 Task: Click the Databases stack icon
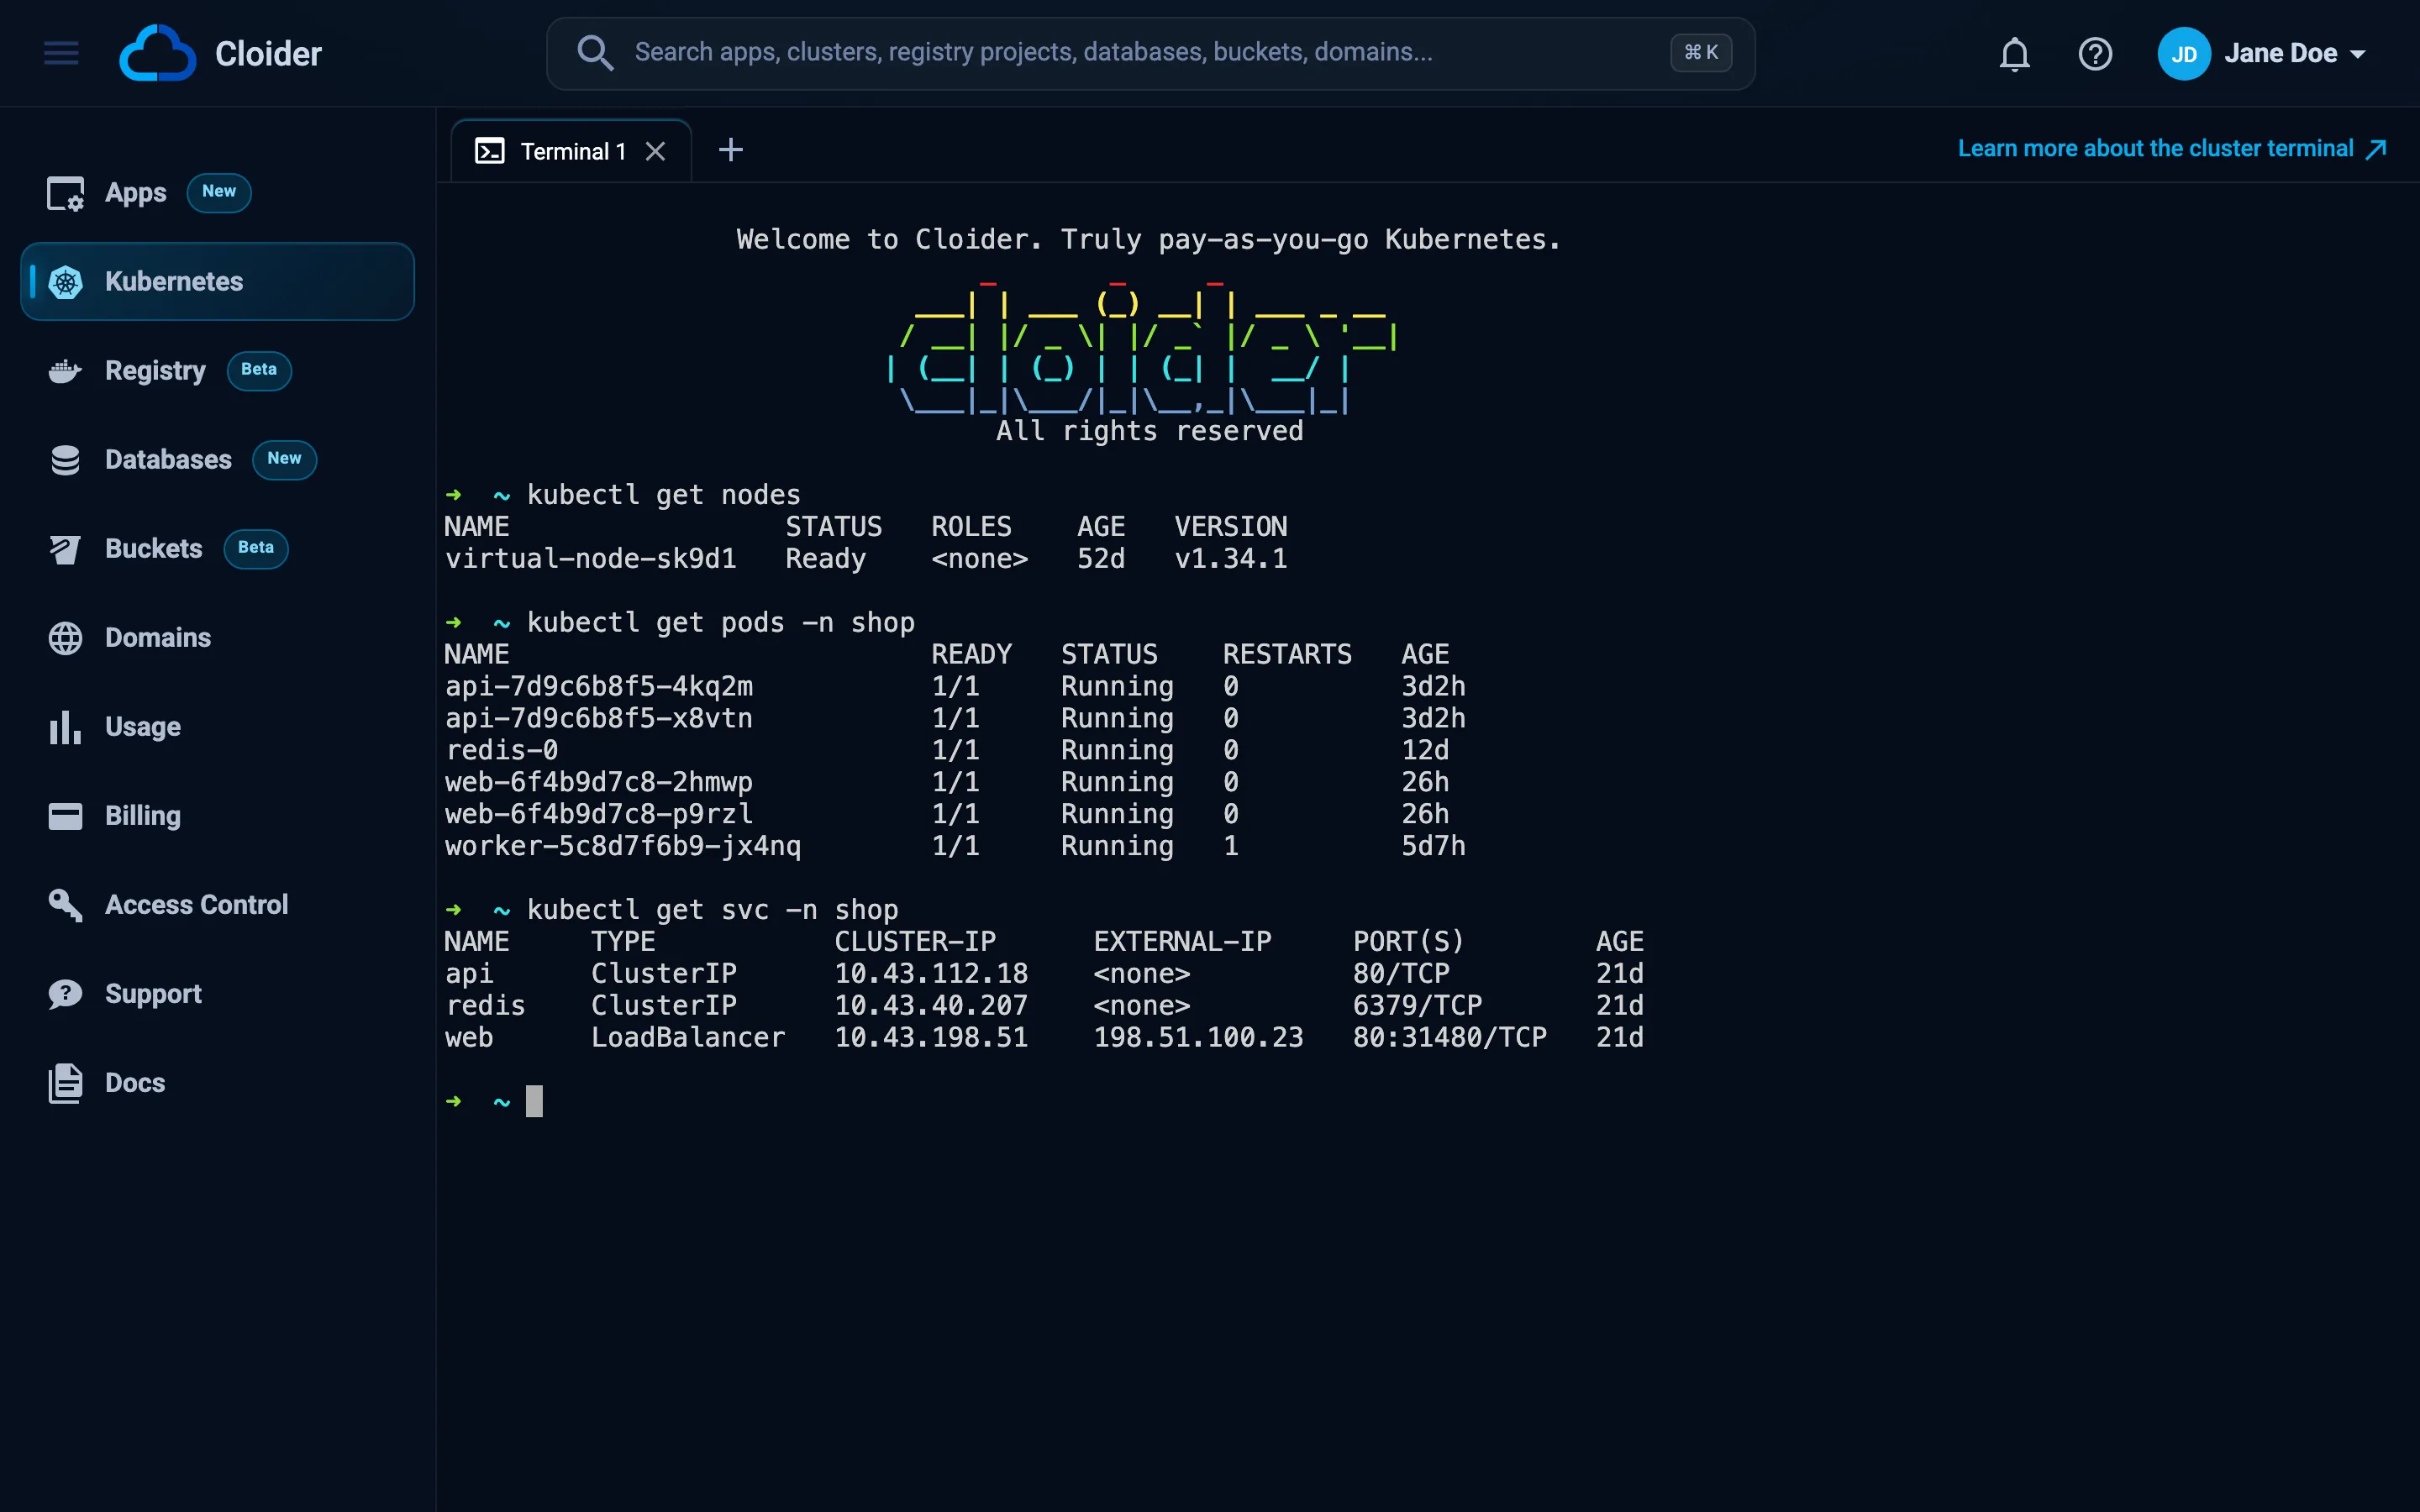tap(66, 460)
